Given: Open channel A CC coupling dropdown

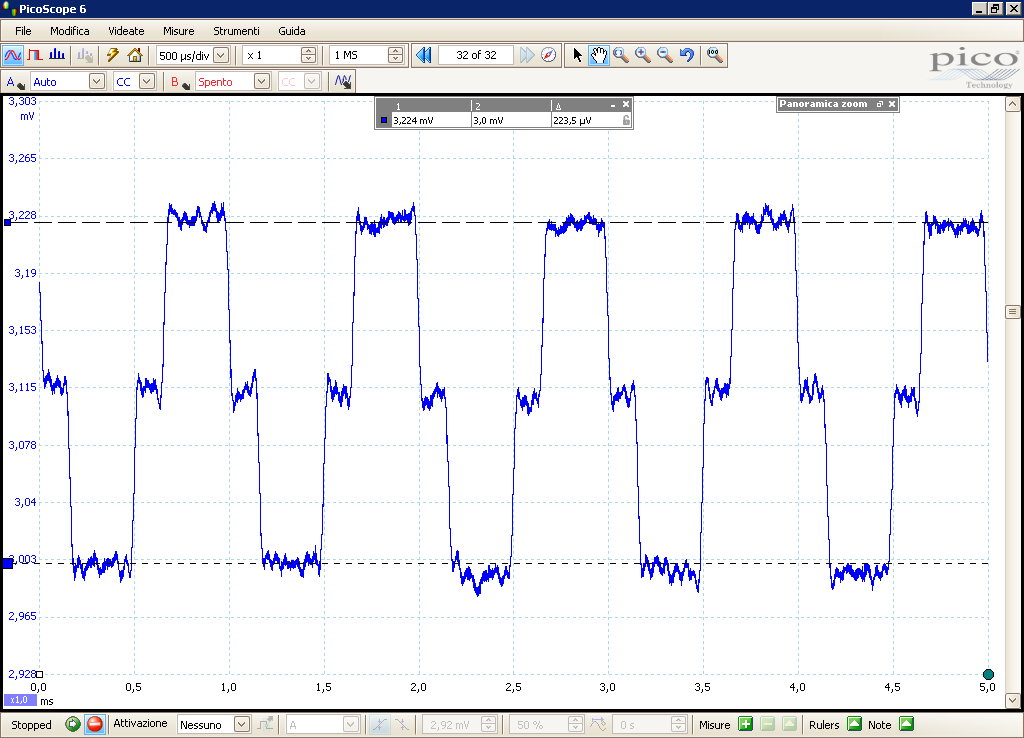Looking at the screenshot, I should pos(147,82).
